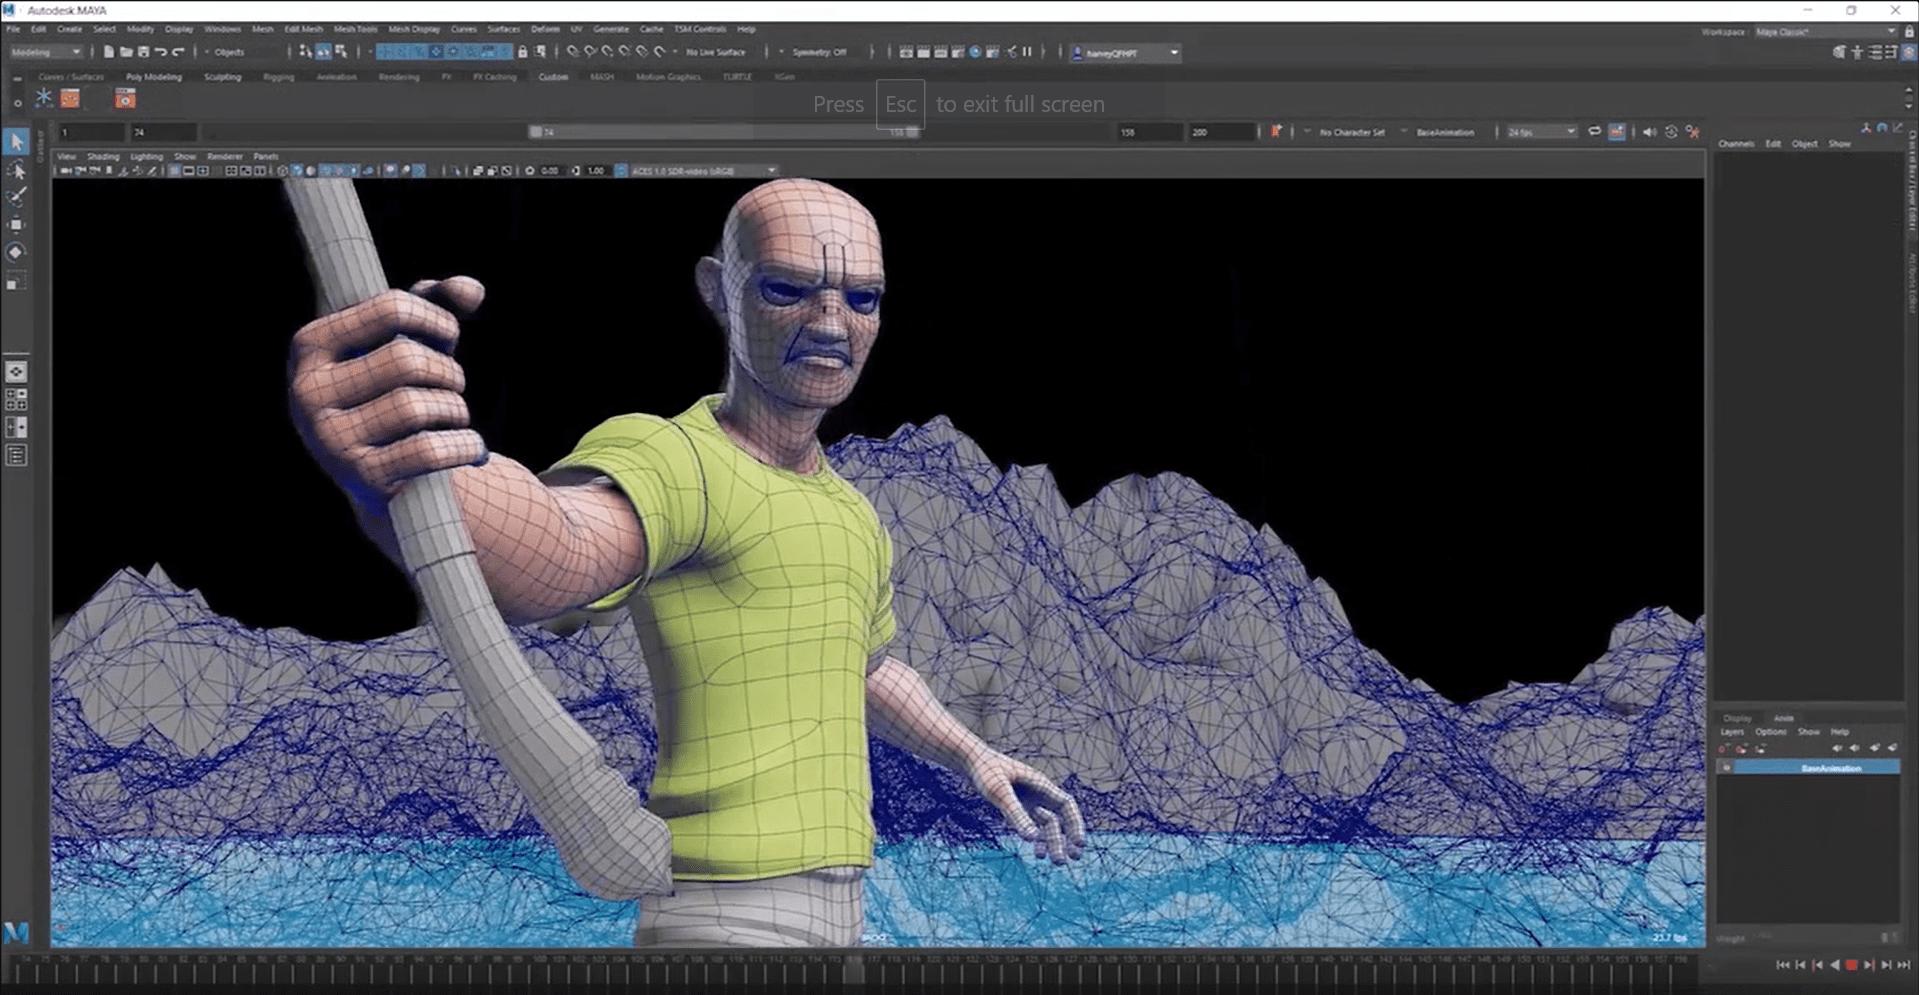Click the Save Scene icon in the toolbar
Screen dimensions: 1919x995
(146, 53)
